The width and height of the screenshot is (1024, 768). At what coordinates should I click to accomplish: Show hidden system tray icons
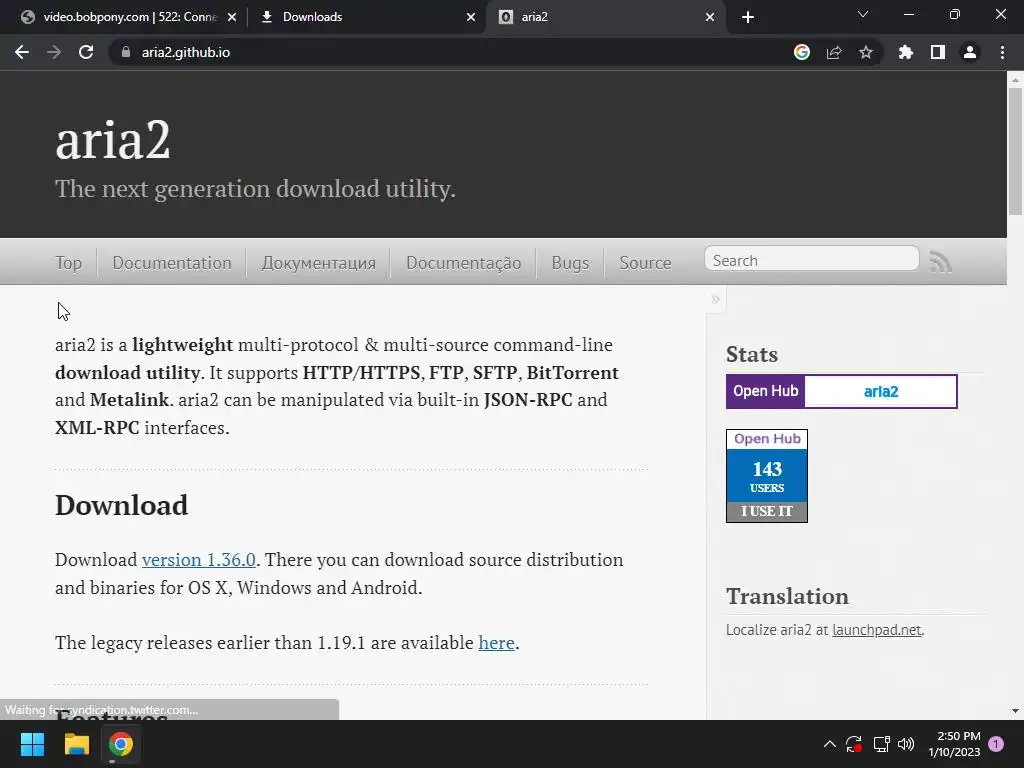[829, 744]
